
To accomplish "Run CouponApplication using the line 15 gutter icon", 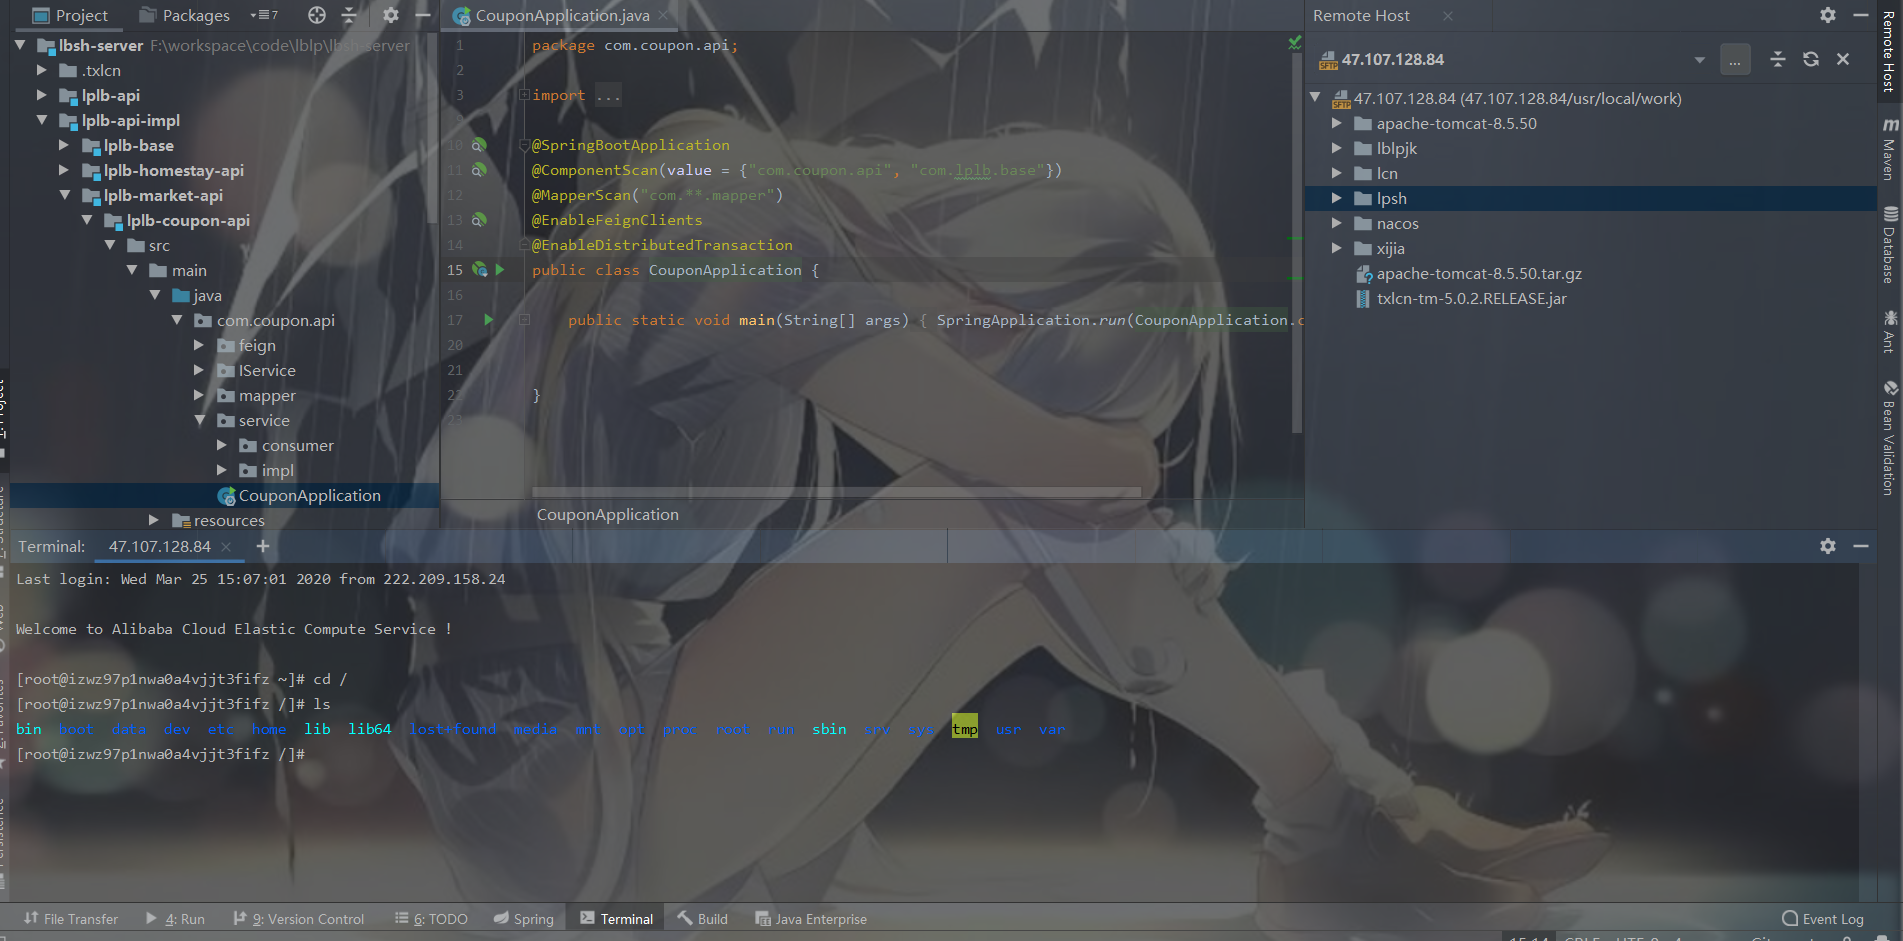I will coord(499,270).
